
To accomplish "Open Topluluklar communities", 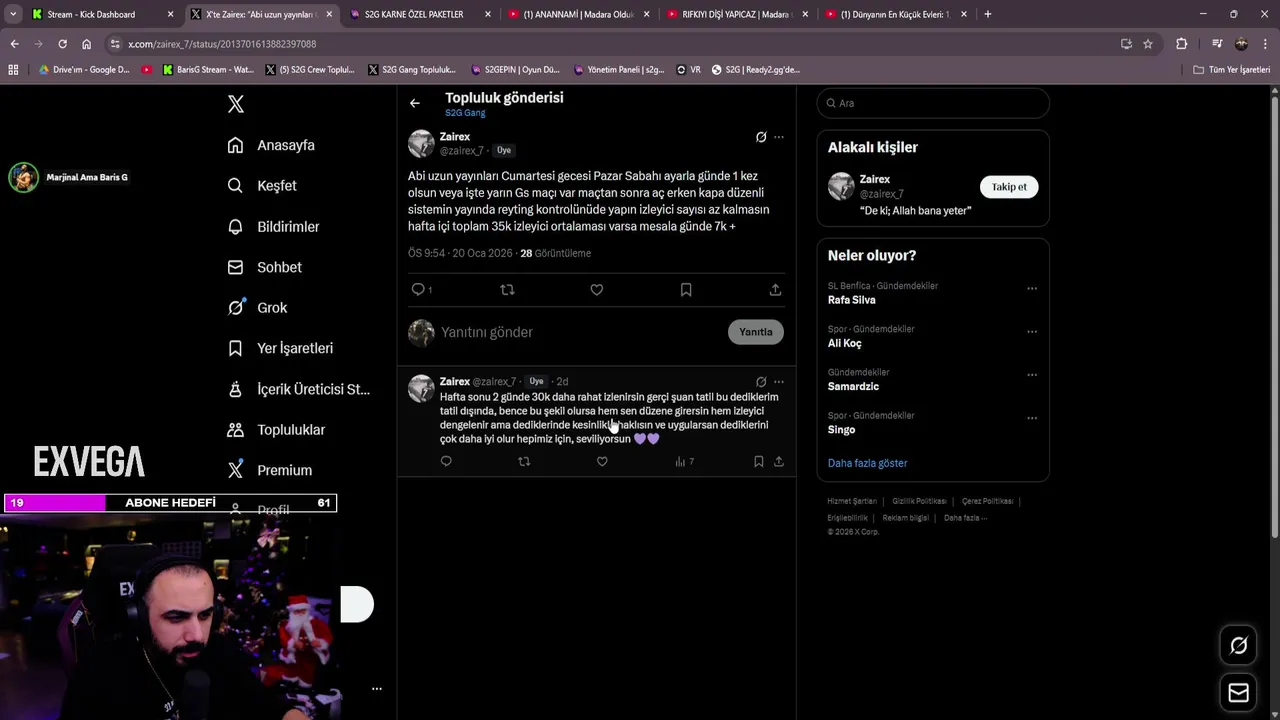I will coord(276,430).
